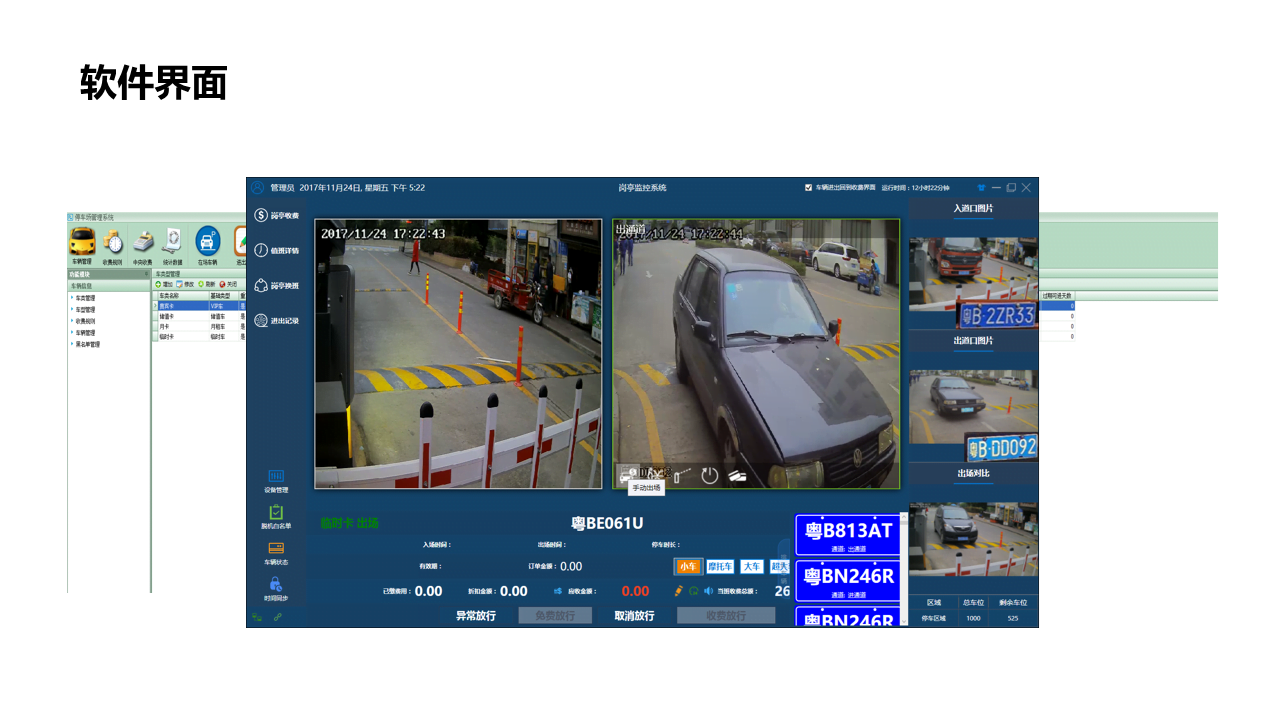Viewport: 1280px width, 720px height.
Task: Open 值班详情 info icon in sidebar
Action: [261, 250]
